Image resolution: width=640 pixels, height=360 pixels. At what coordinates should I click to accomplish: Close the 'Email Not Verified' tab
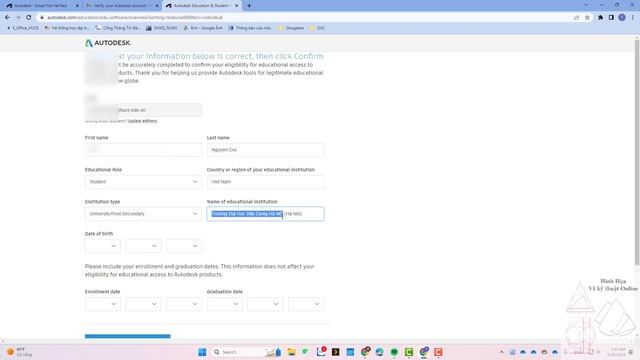77,6
